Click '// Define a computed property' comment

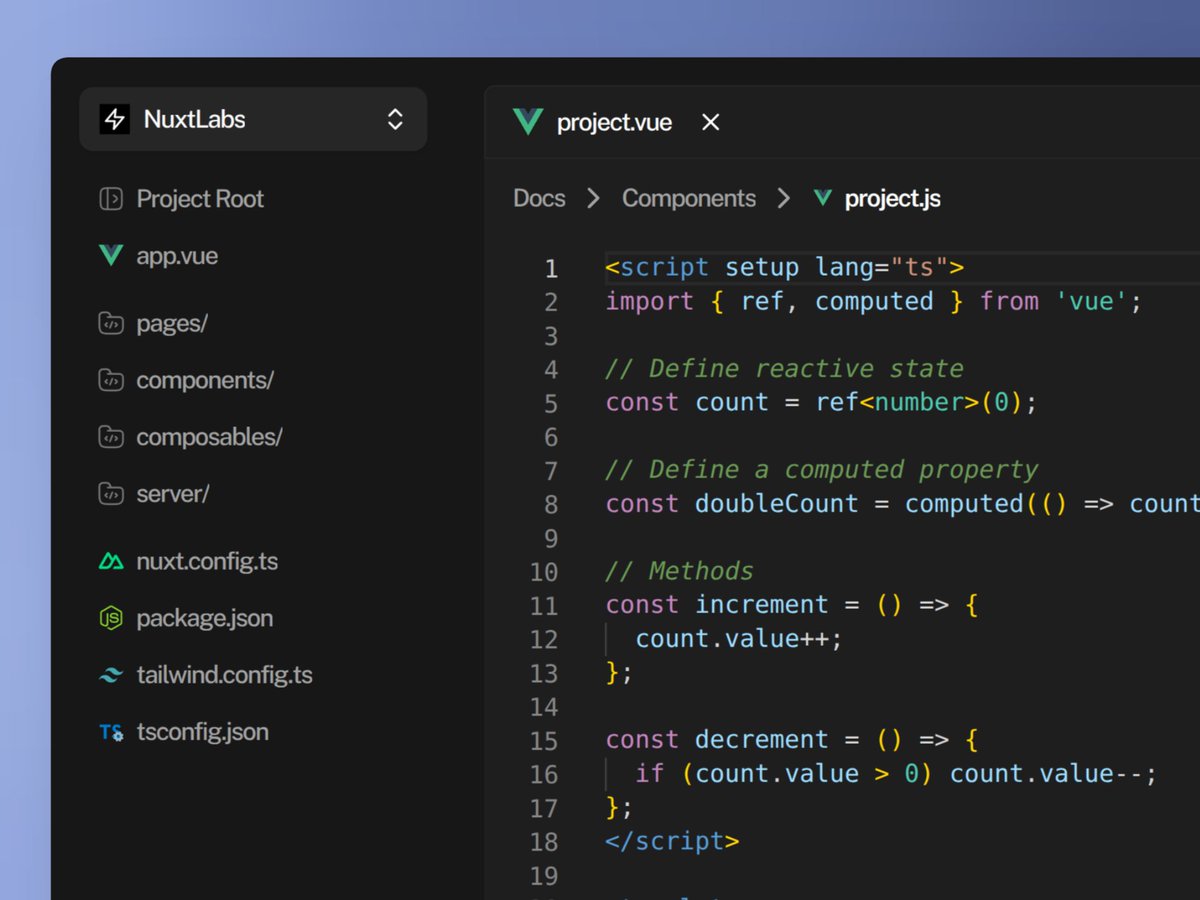tap(822, 469)
